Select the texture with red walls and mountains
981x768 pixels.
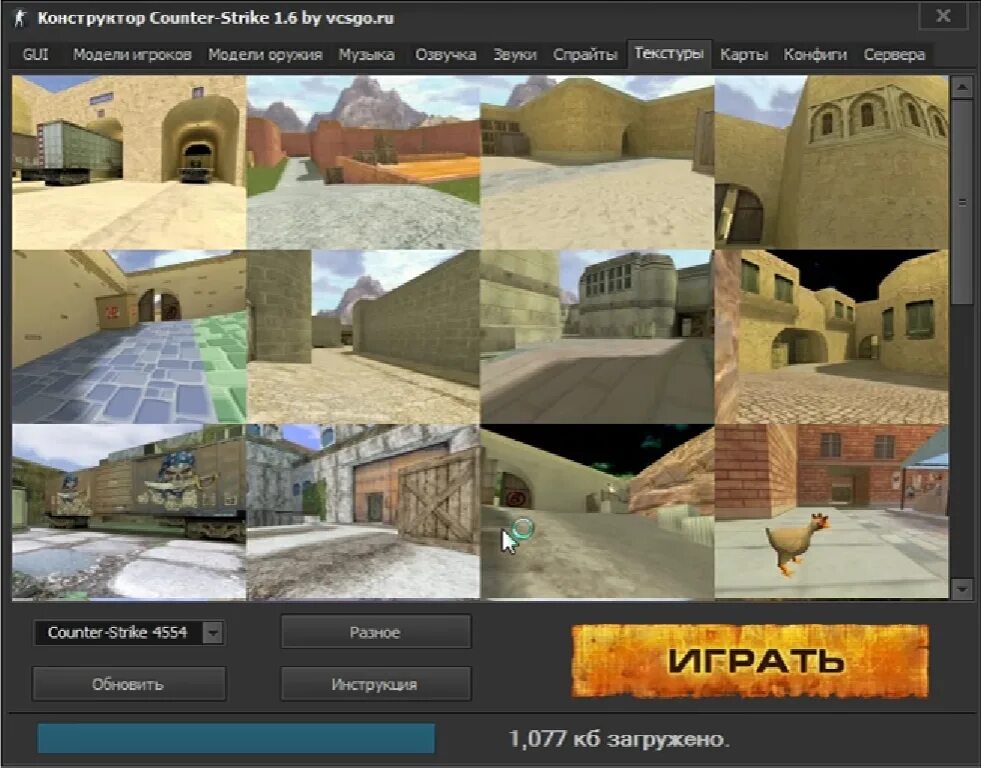[x=363, y=163]
